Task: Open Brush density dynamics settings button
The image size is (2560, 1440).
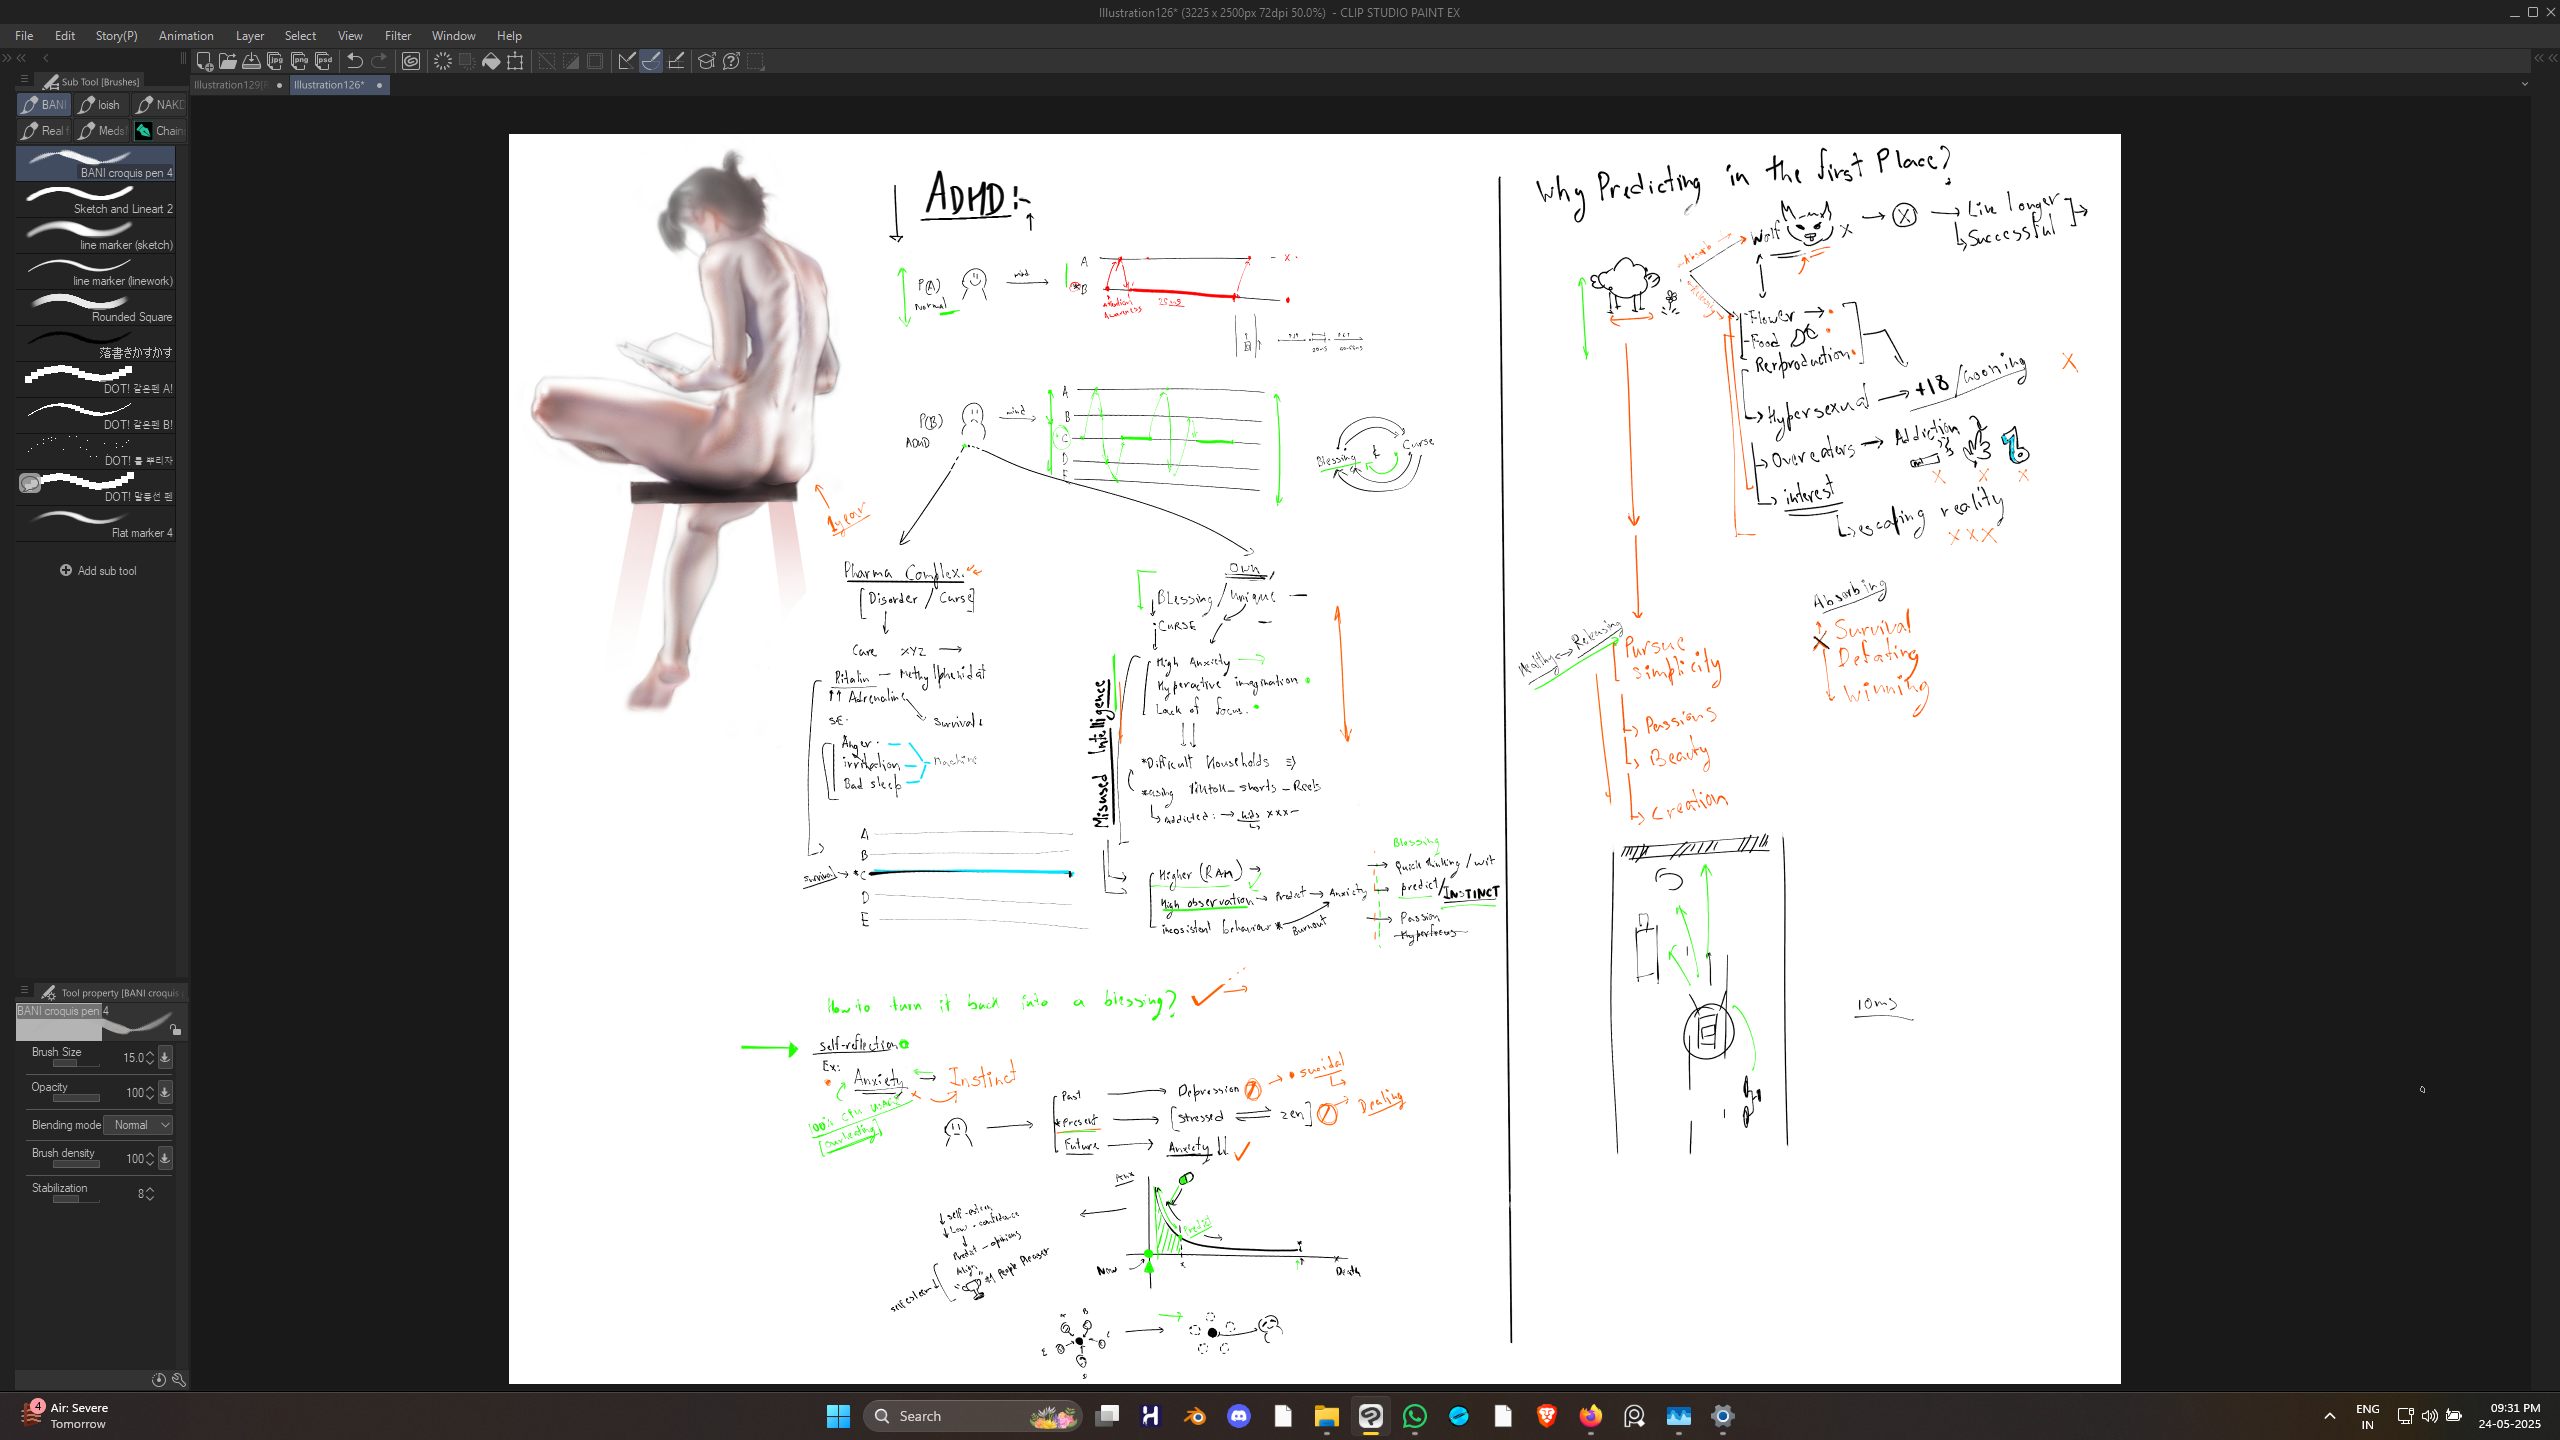Action: (x=165, y=1158)
